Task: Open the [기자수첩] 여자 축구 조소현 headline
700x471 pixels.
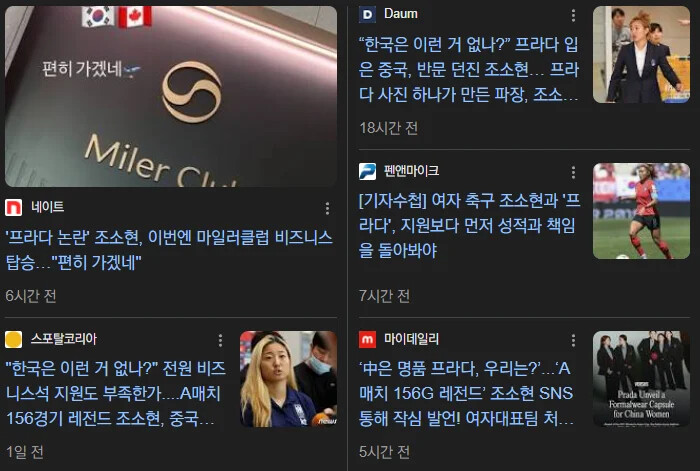Action: coord(470,225)
